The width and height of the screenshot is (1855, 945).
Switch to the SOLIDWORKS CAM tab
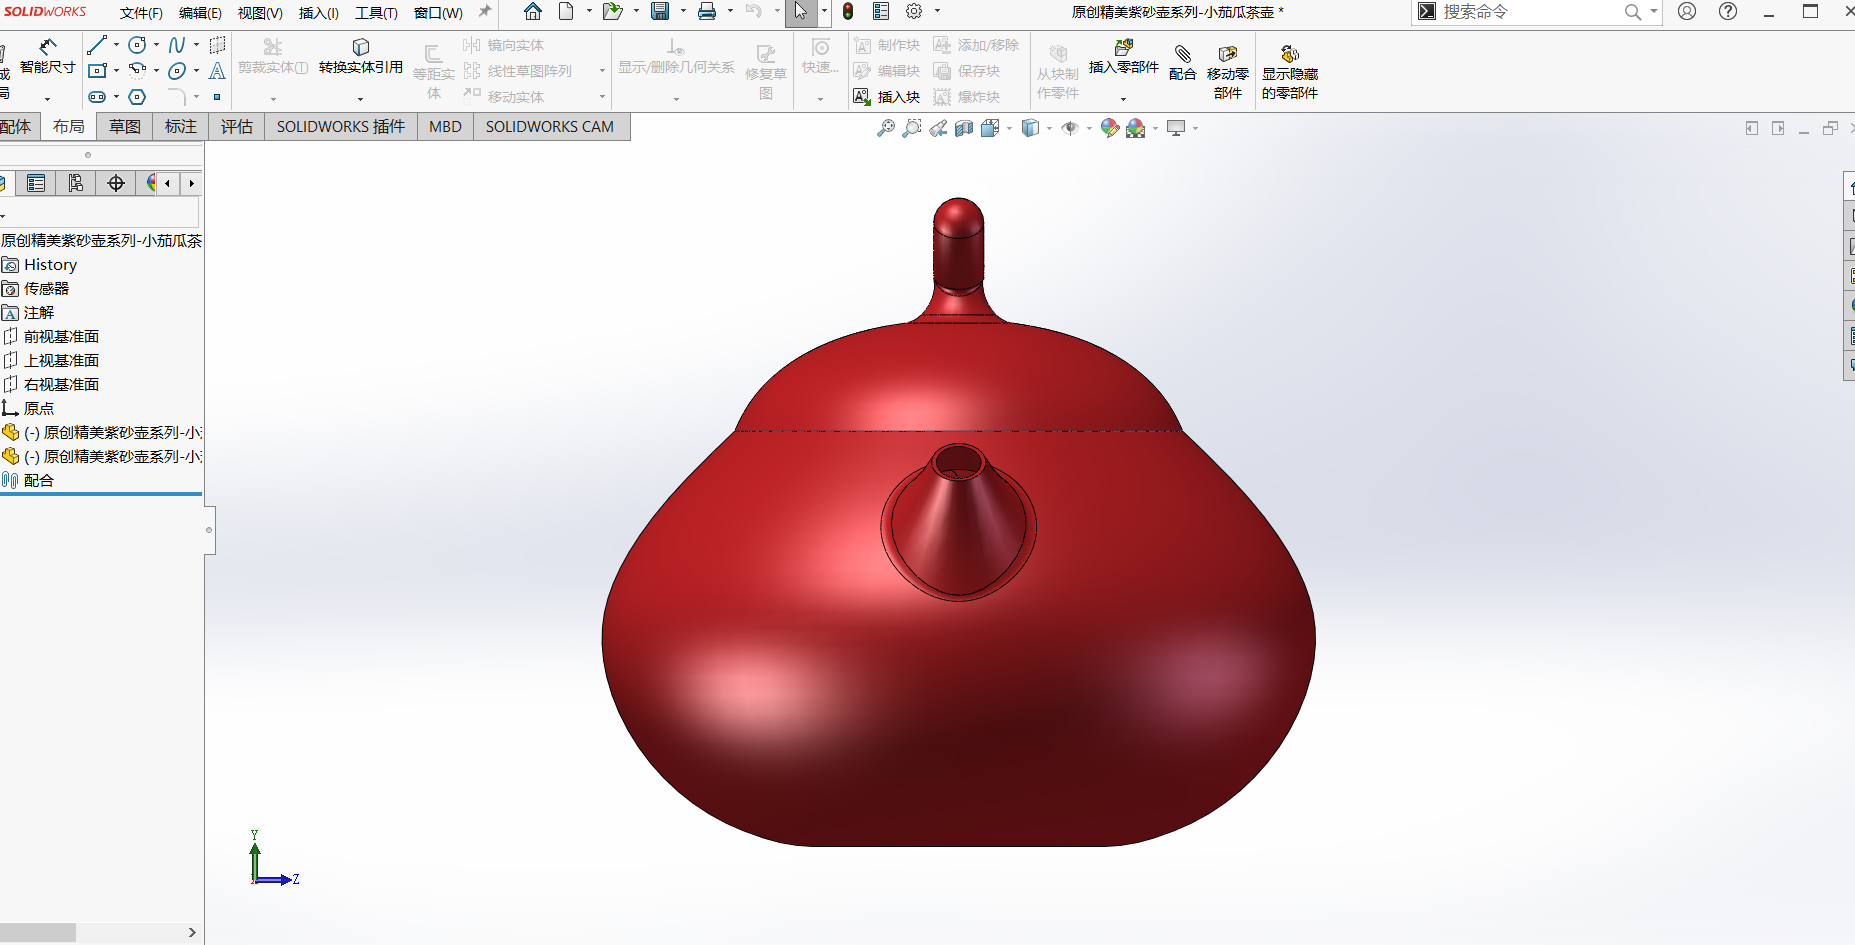(550, 127)
